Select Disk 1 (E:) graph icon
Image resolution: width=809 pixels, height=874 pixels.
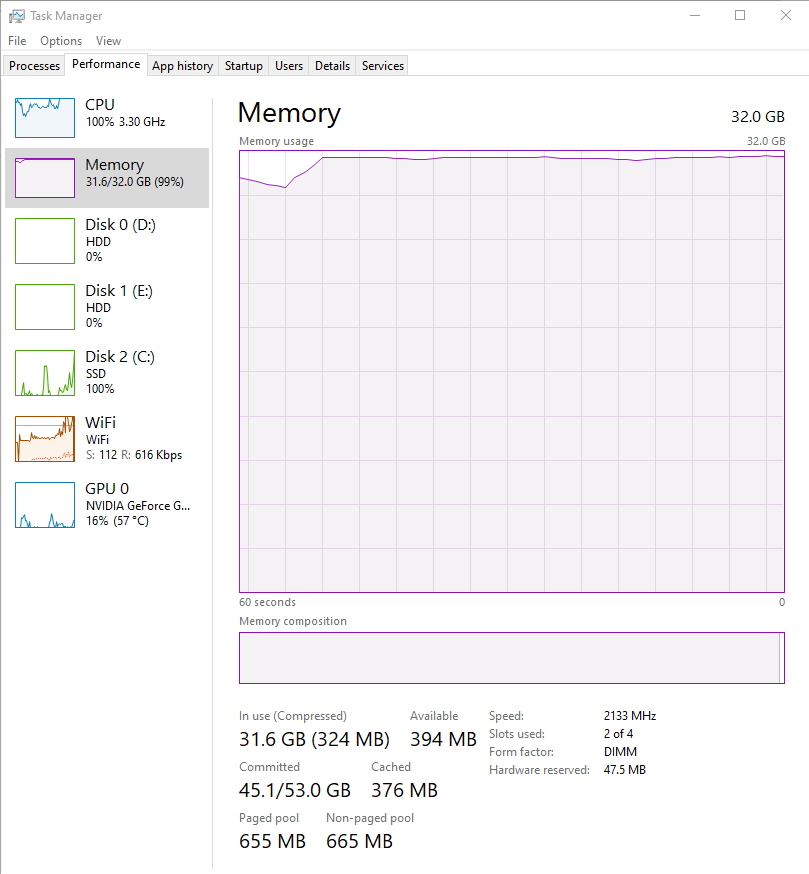coord(45,307)
